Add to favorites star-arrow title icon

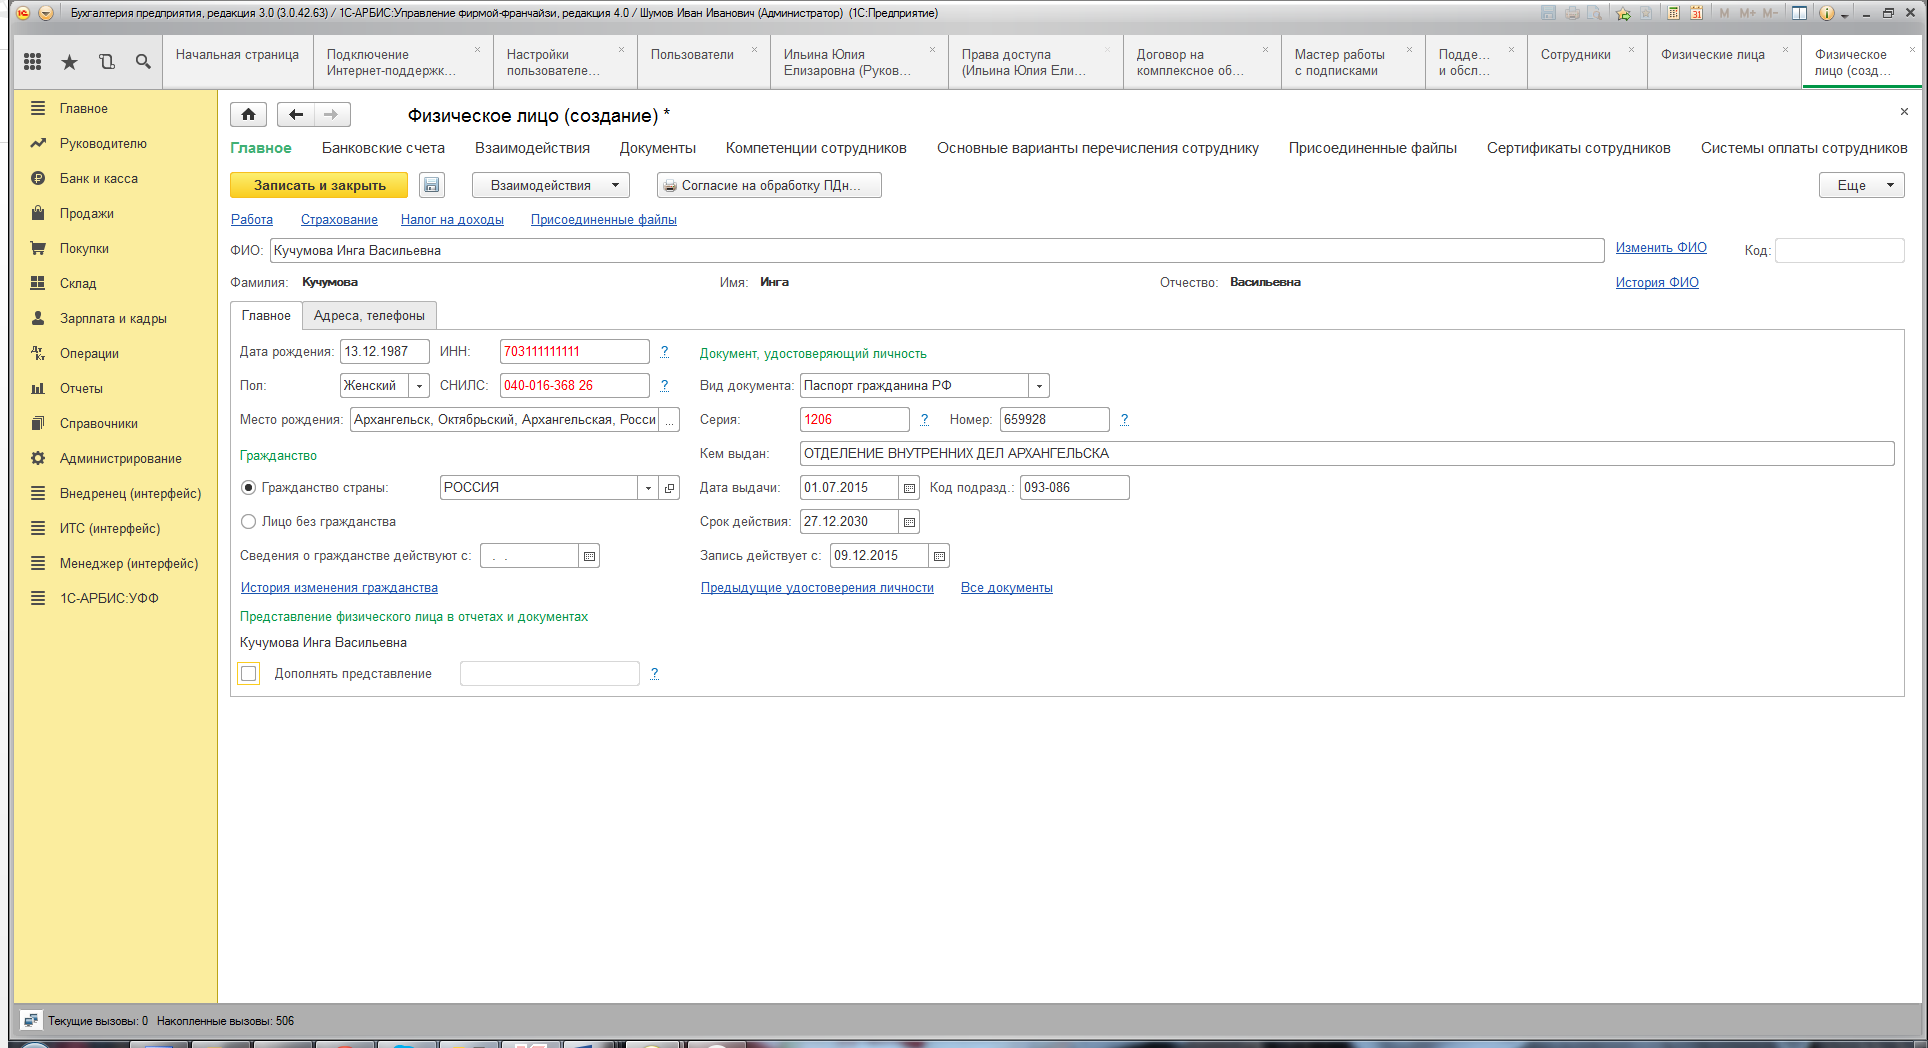pos(1622,13)
